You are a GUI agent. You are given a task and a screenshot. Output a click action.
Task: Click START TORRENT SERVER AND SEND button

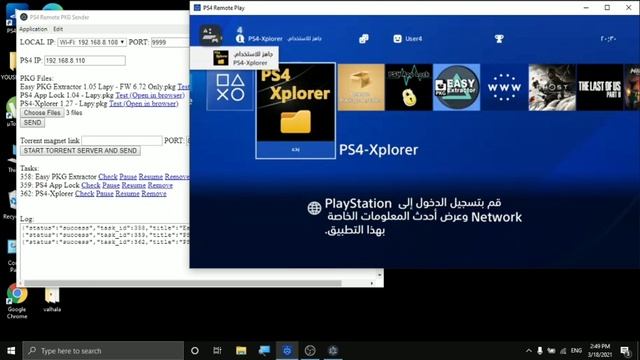click(80, 151)
